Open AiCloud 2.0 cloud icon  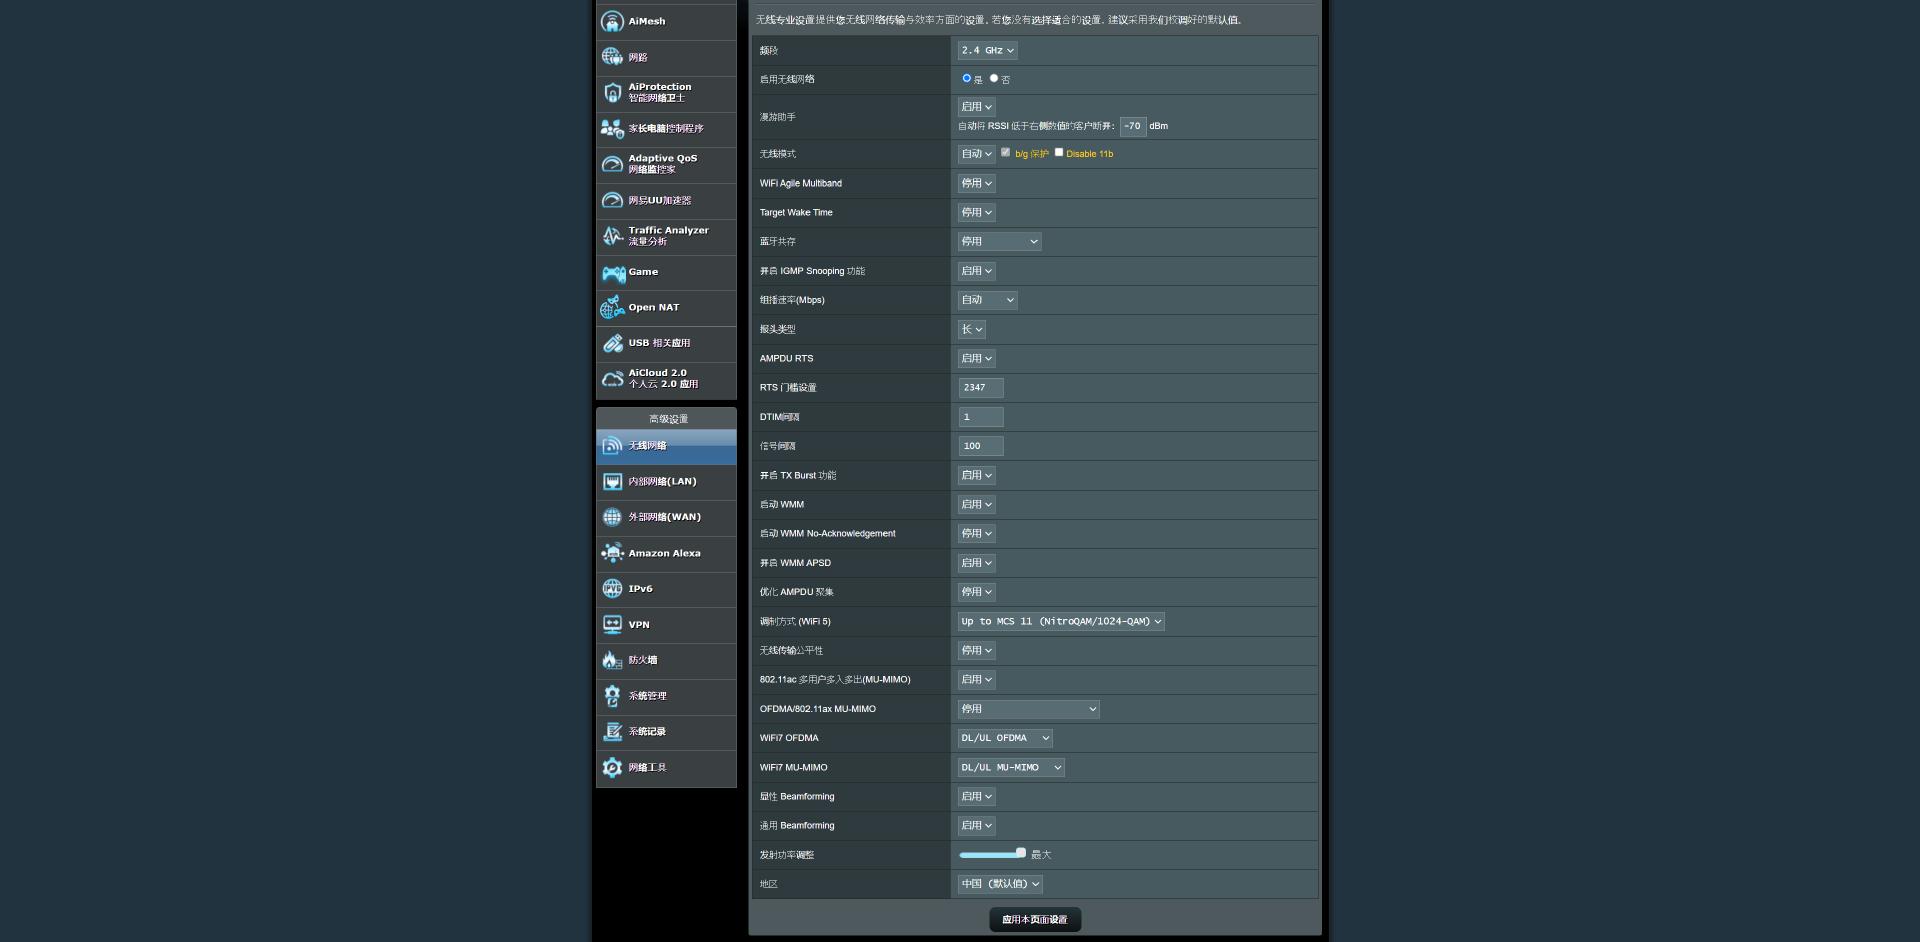pos(612,379)
